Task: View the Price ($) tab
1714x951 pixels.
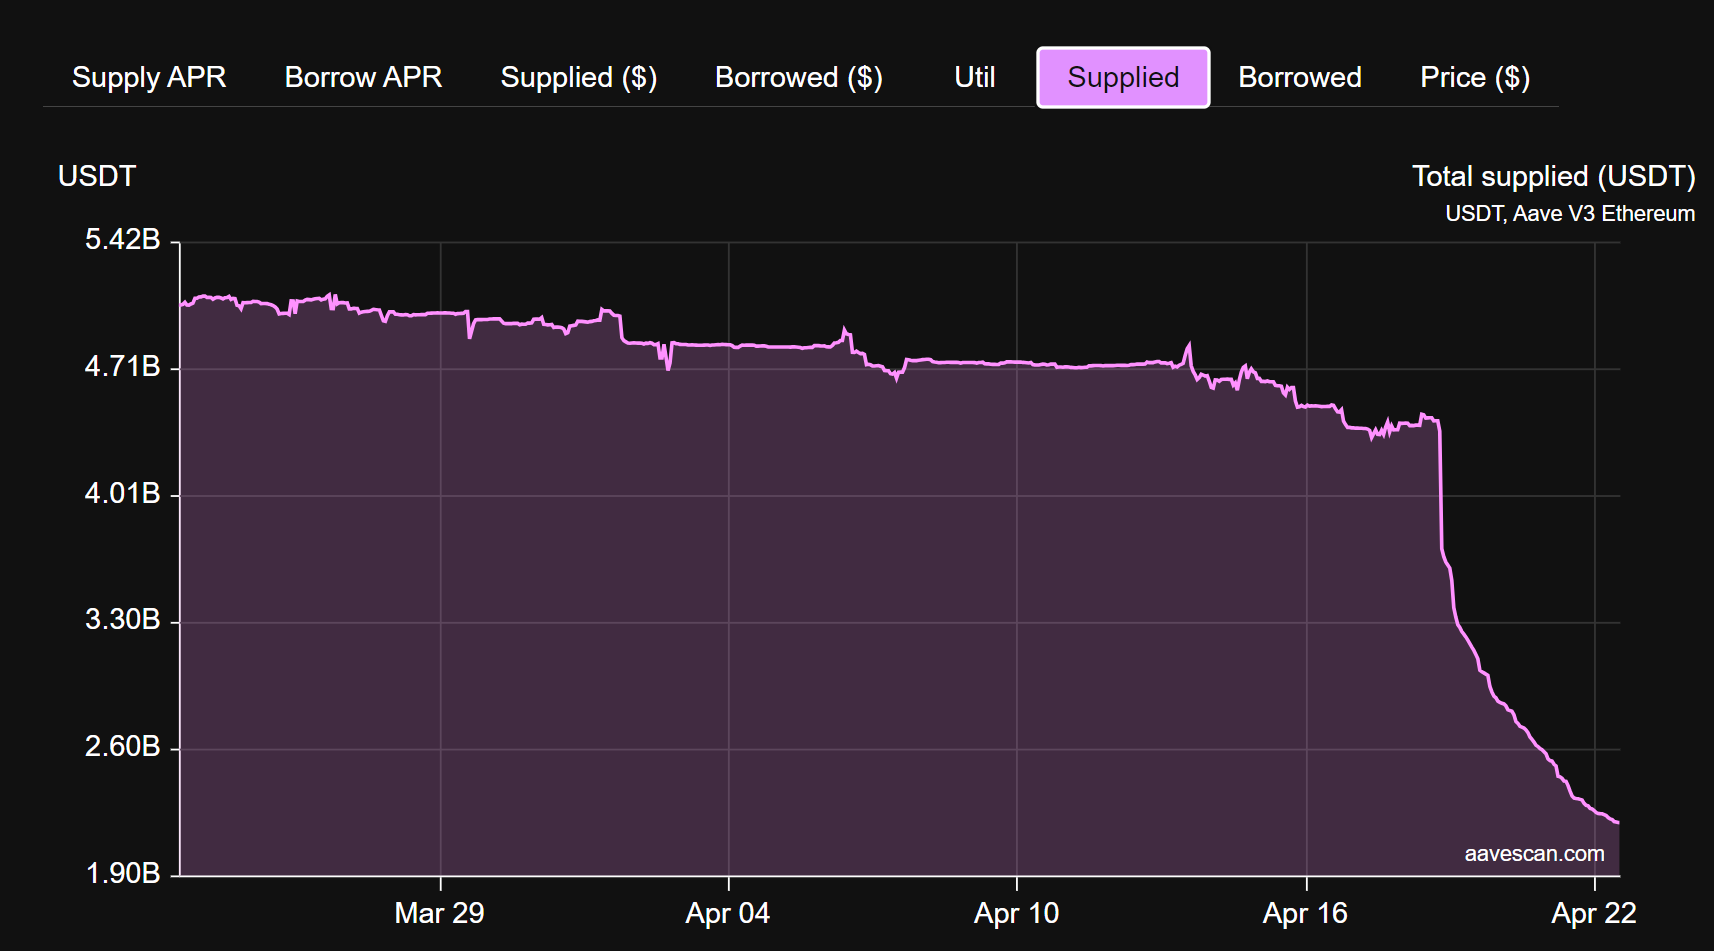Action: pyautogui.click(x=1475, y=77)
